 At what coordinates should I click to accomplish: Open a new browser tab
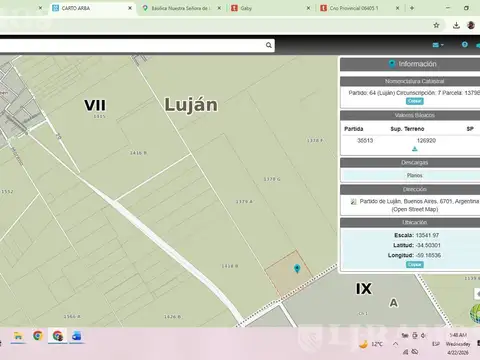point(412,8)
